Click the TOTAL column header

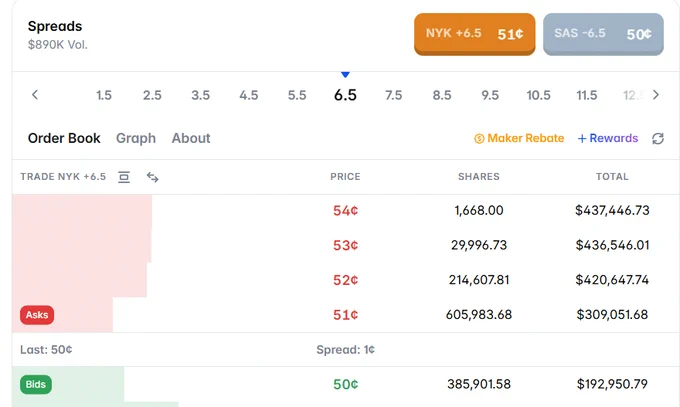coord(612,177)
